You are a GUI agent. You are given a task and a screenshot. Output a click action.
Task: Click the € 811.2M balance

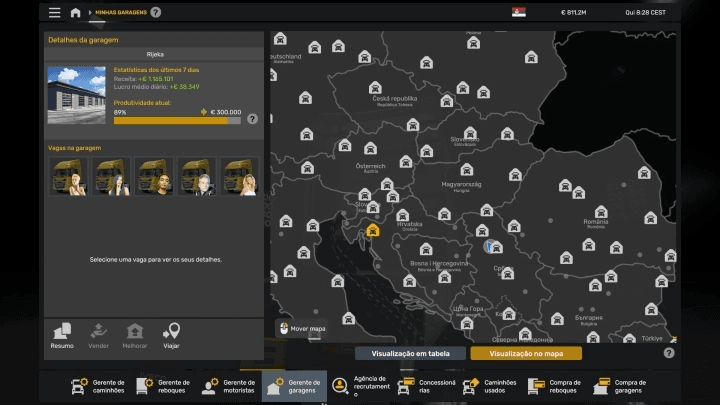(x=574, y=12)
